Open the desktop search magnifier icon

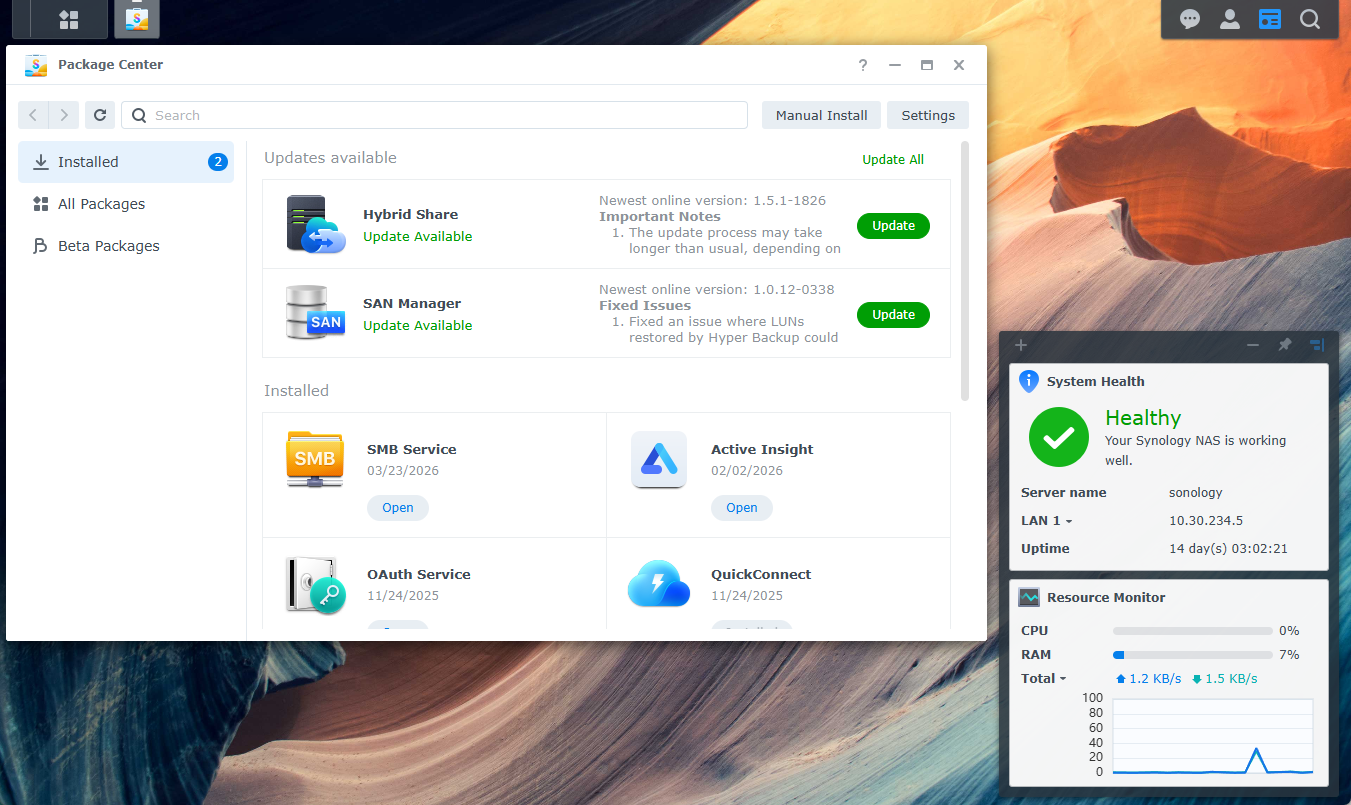point(1310,19)
